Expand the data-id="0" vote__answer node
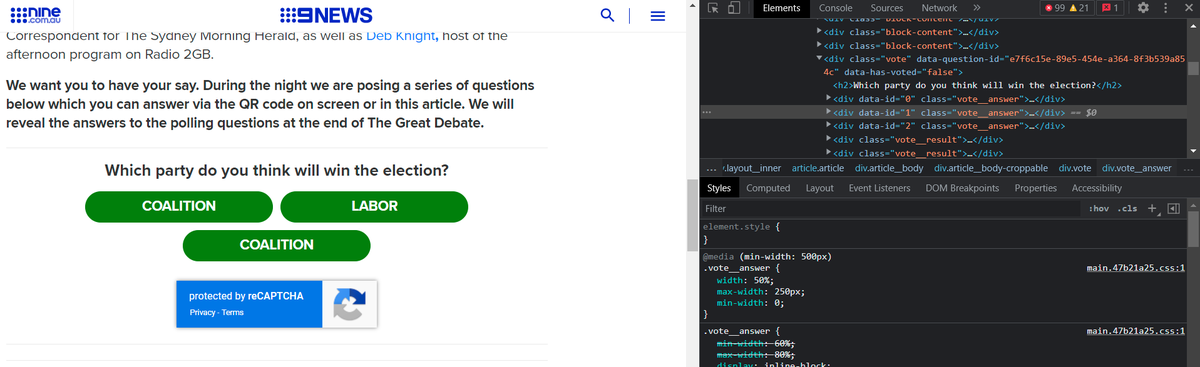 pyautogui.click(x=828, y=99)
